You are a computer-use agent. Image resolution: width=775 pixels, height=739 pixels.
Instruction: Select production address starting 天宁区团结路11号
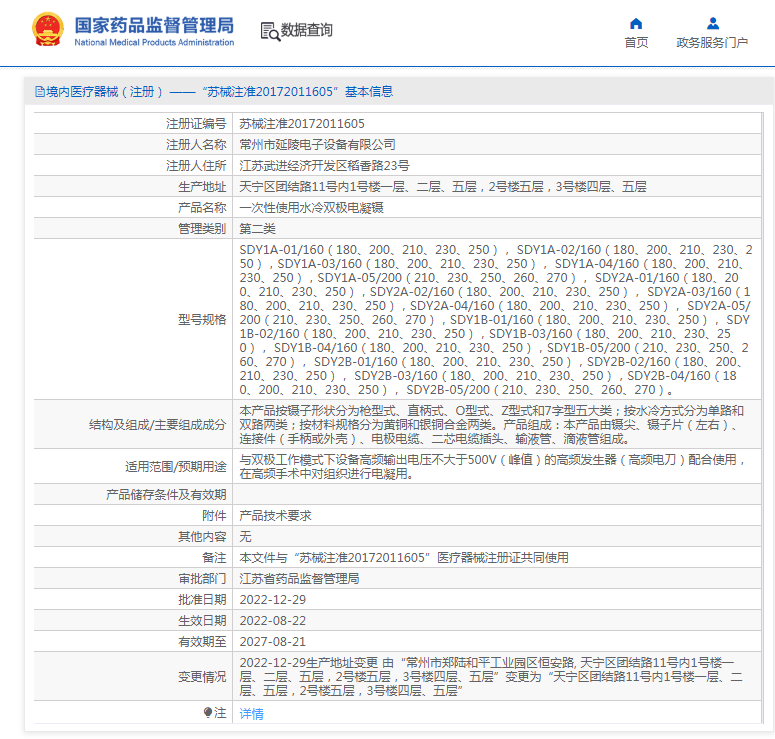(x=443, y=186)
